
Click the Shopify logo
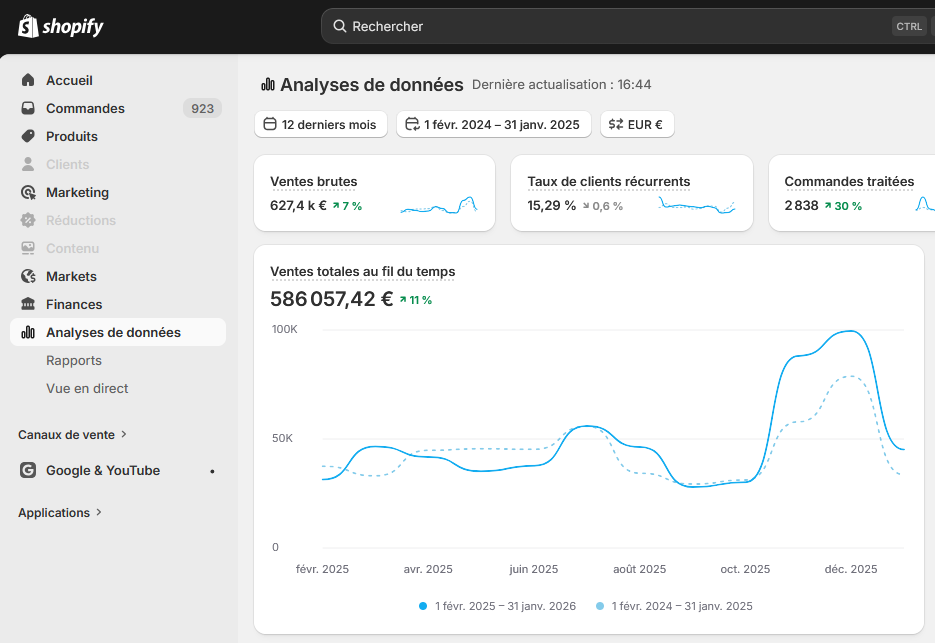click(60, 26)
